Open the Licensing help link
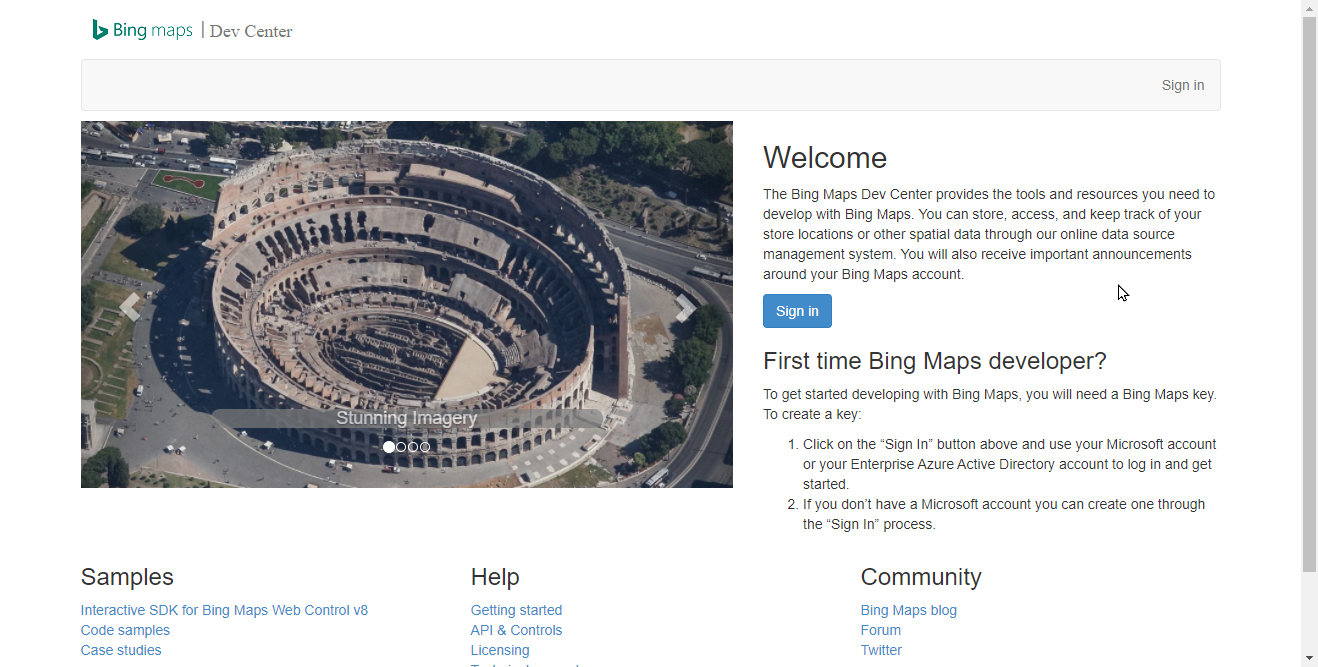Image resolution: width=1318 pixels, height=667 pixels. click(x=500, y=650)
